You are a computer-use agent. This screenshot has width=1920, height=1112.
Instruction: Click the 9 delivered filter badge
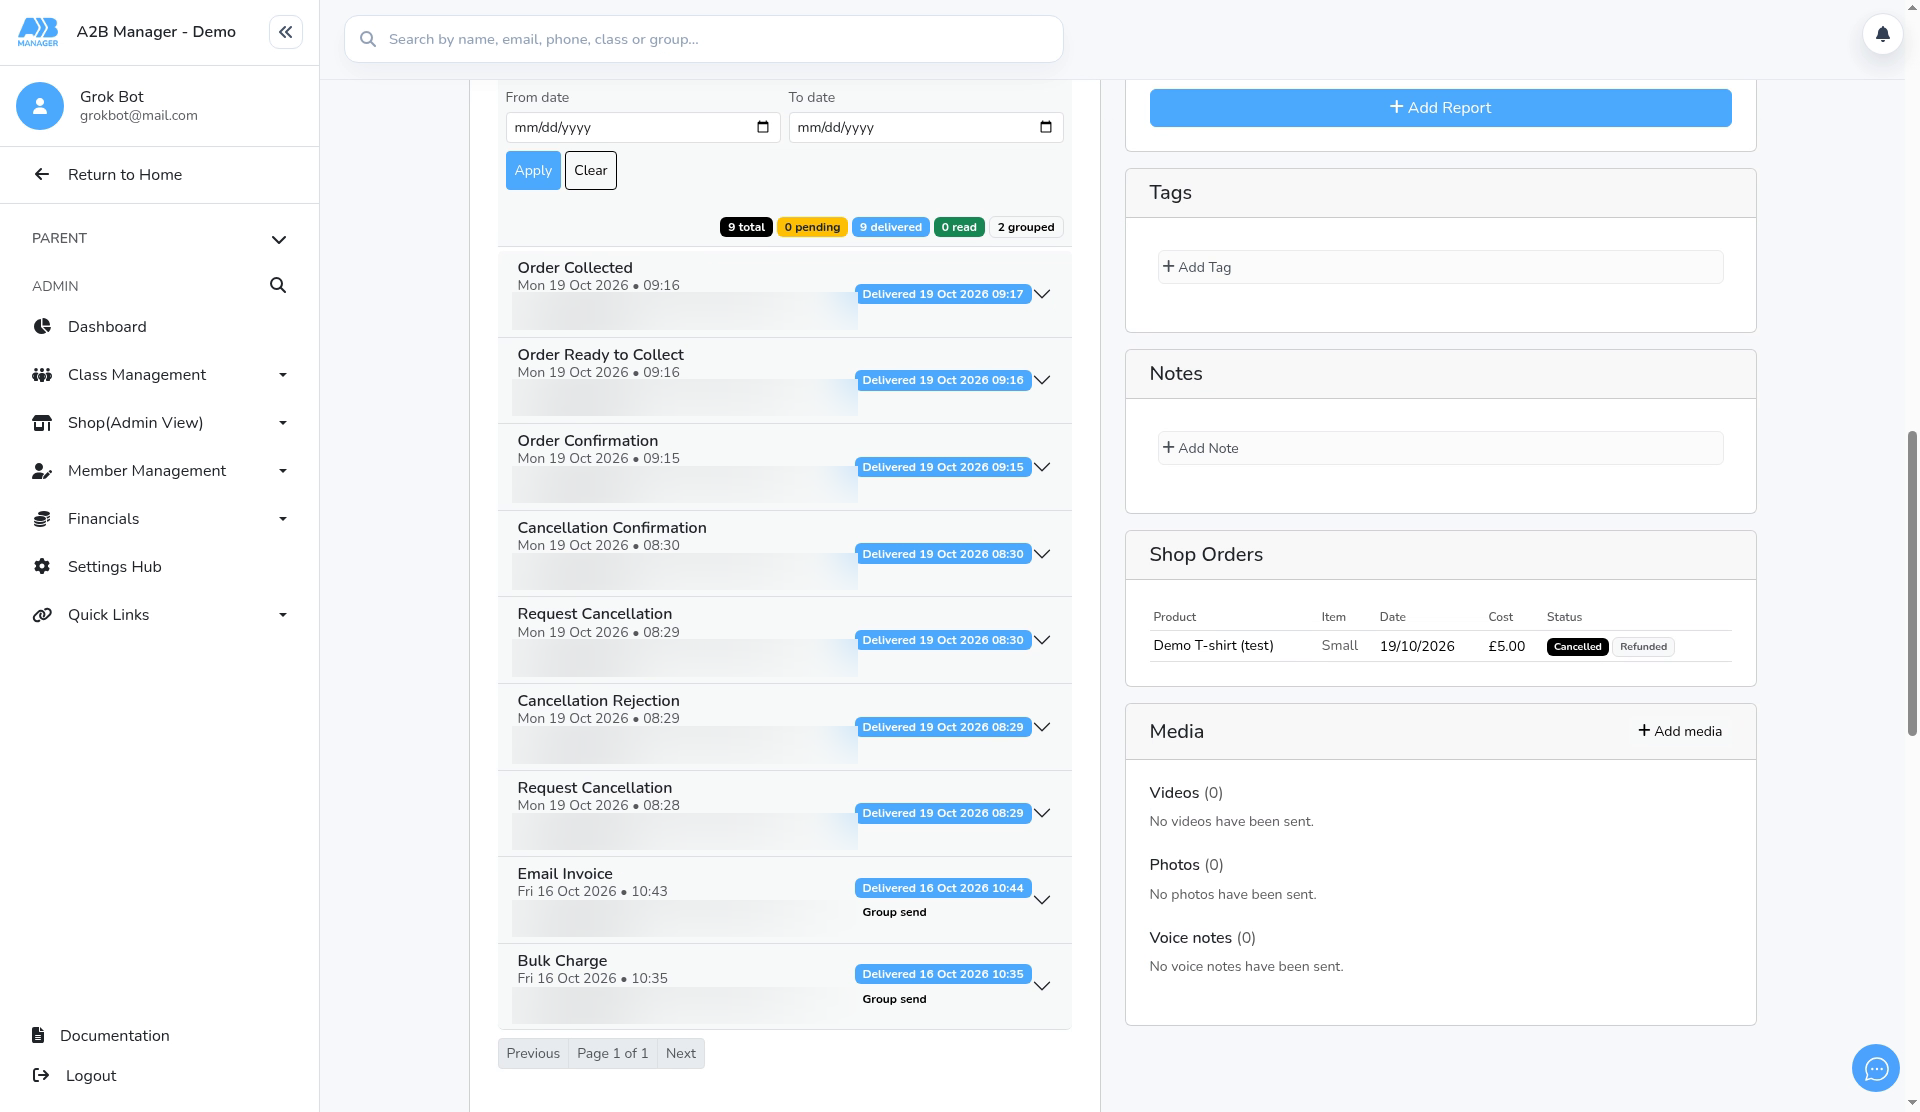pos(891,227)
